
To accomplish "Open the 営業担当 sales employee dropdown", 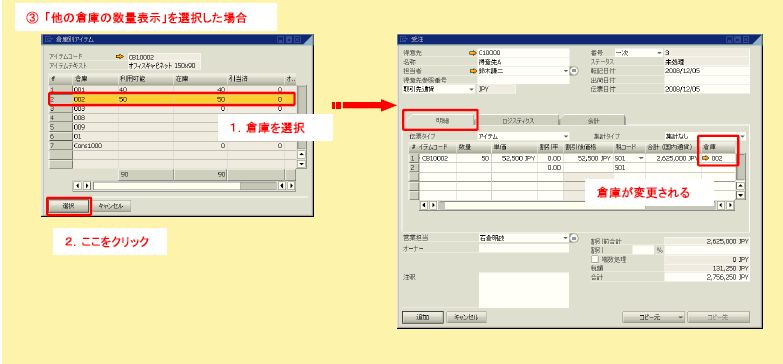I will click(x=566, y=238).
